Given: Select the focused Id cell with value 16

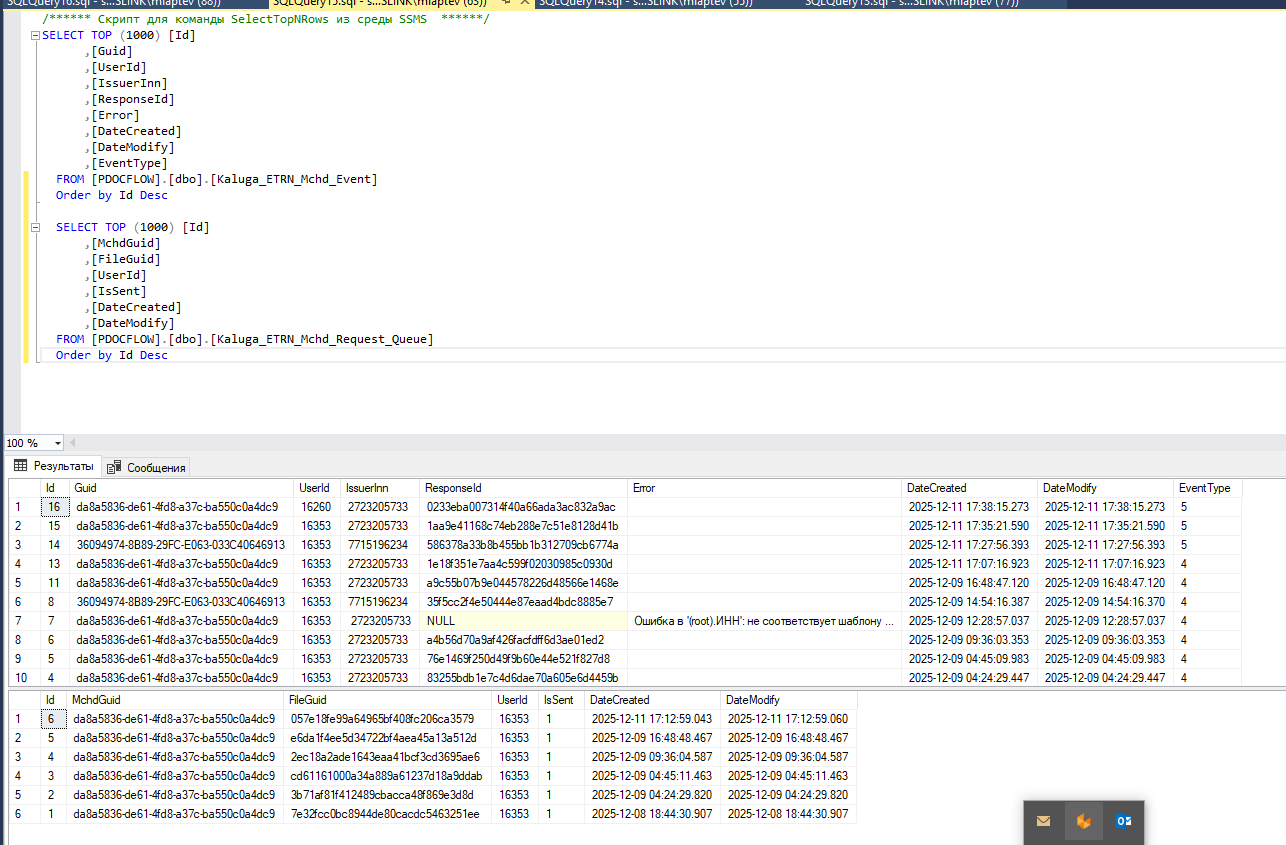Looking at the screenshot, I should (x=55, y=507).
